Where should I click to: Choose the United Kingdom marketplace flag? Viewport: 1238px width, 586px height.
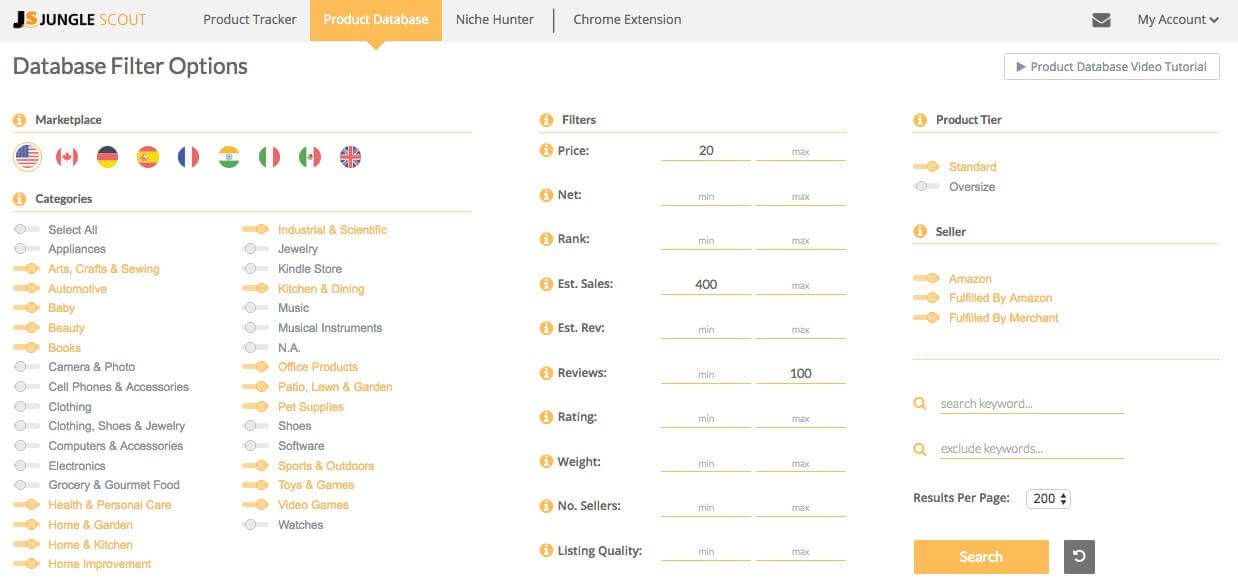pyautogui.click(x=349, y=156)
